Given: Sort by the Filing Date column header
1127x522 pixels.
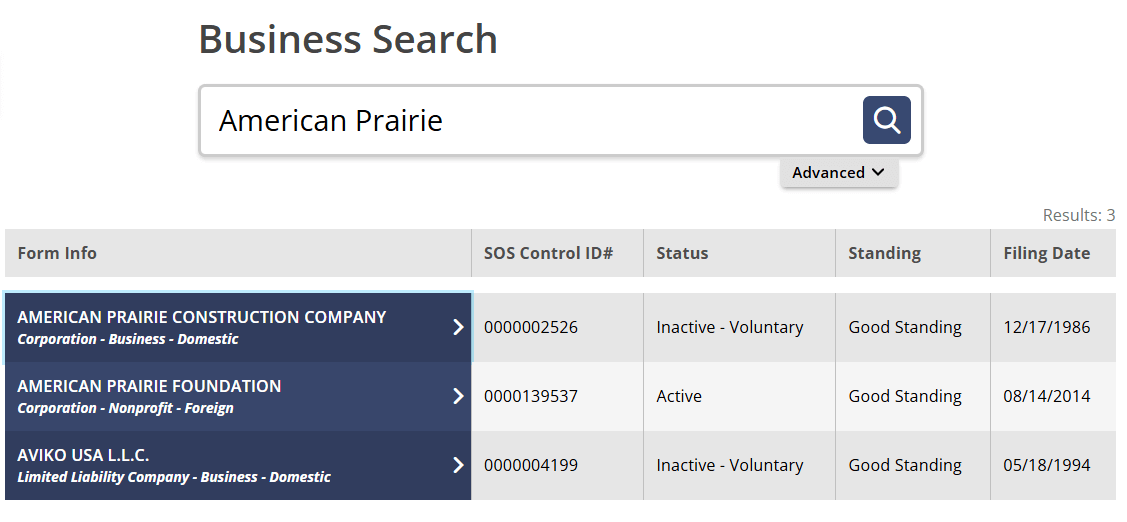Looking at the screenshot, I should pyautogui.click(x=1046, y=253).
